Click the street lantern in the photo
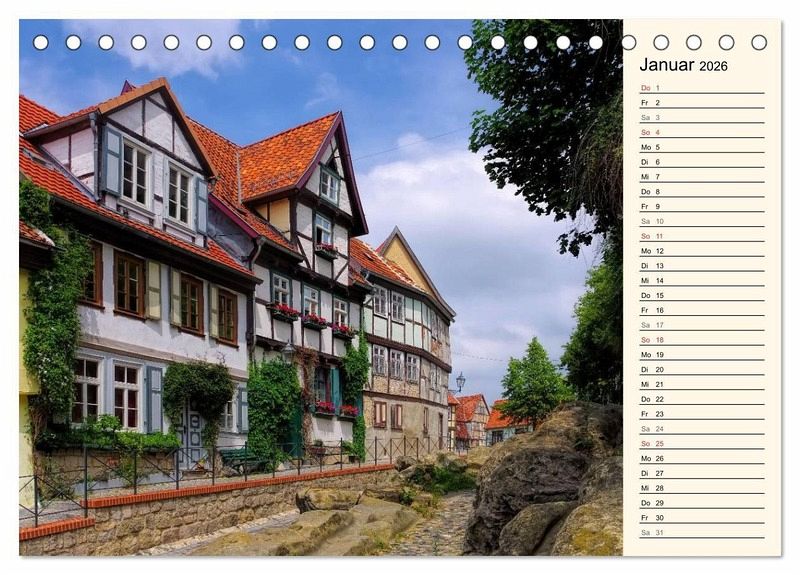Image resolution: width=800 pixels, height=575 pixels. pos(461,382)
